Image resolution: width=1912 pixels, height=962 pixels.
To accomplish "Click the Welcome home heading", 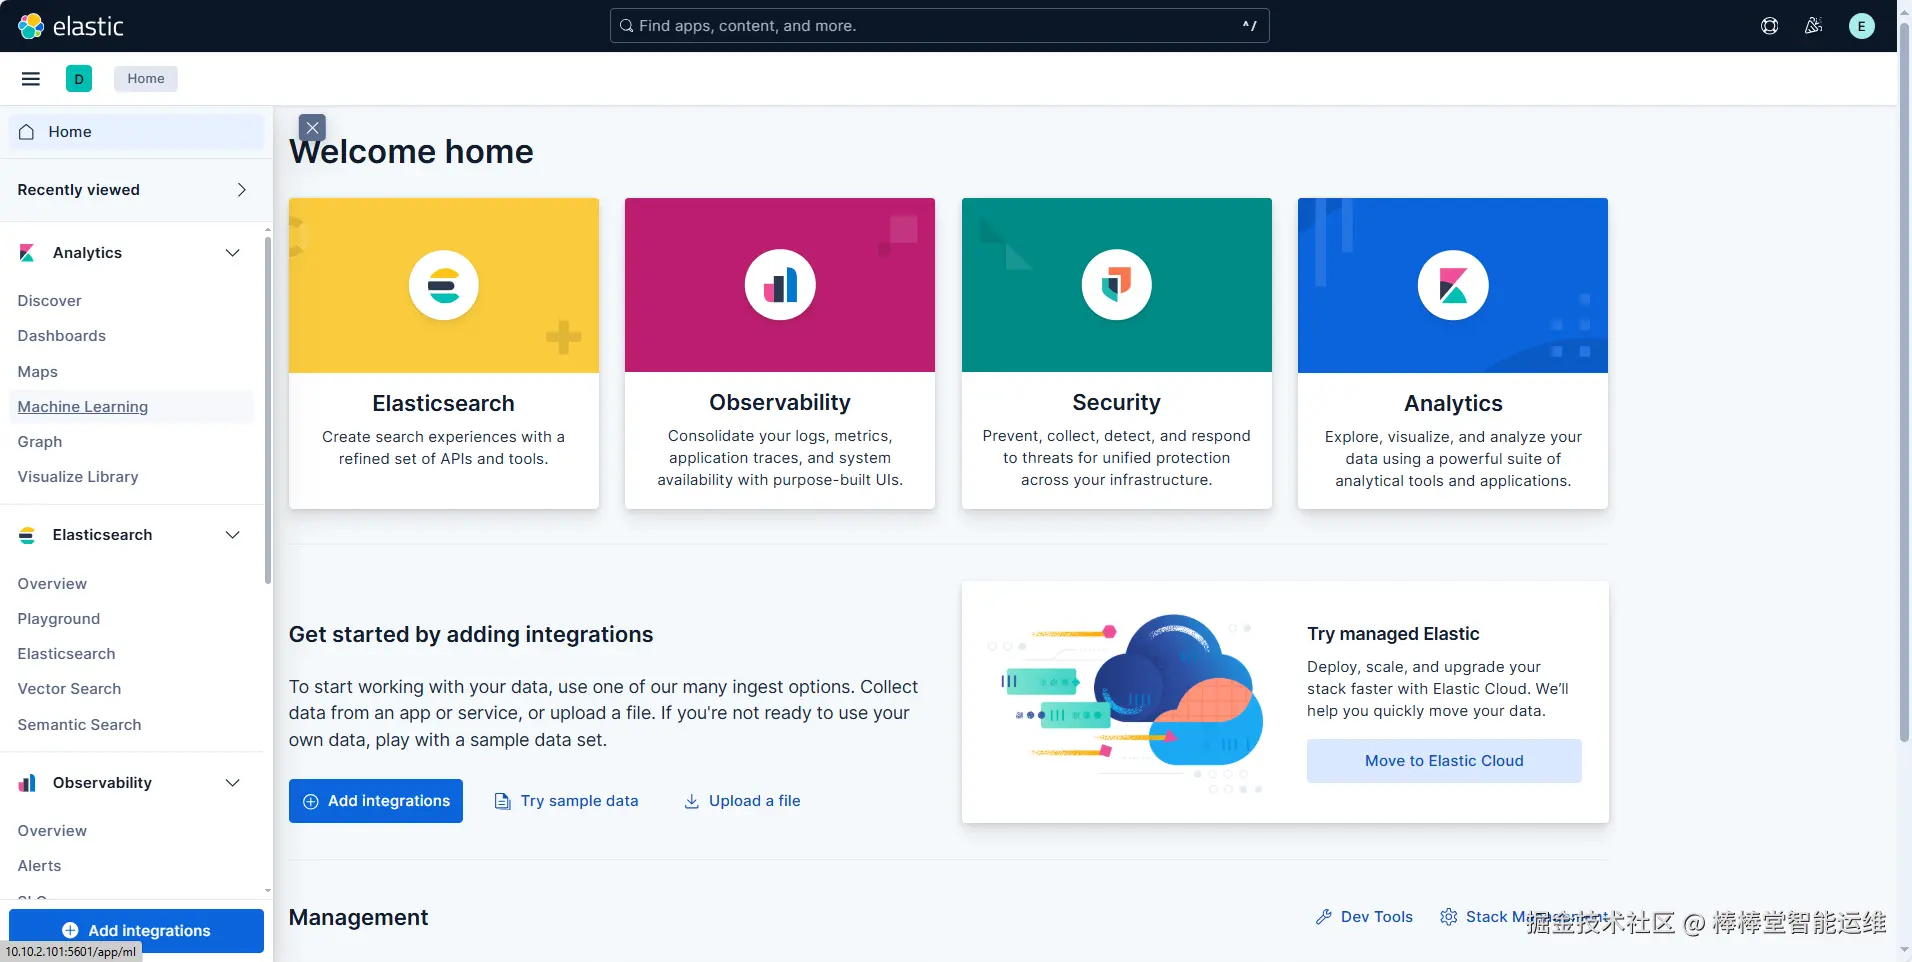I will pyautogui.click(x=411, y=152).
